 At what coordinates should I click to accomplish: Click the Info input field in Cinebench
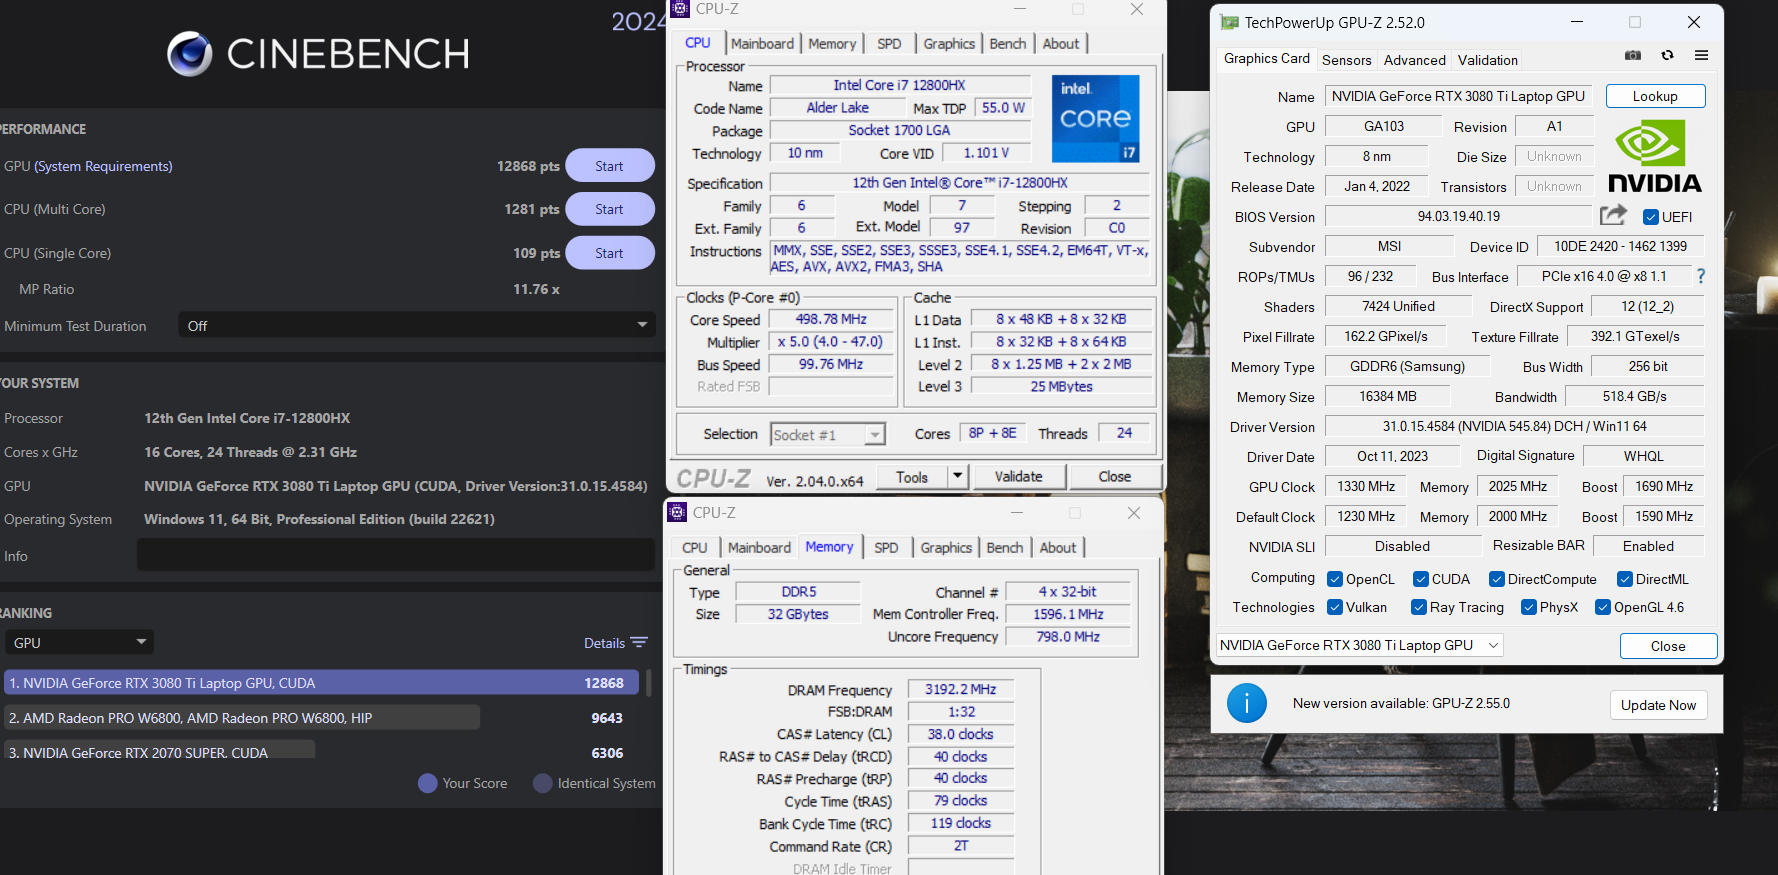396,555
